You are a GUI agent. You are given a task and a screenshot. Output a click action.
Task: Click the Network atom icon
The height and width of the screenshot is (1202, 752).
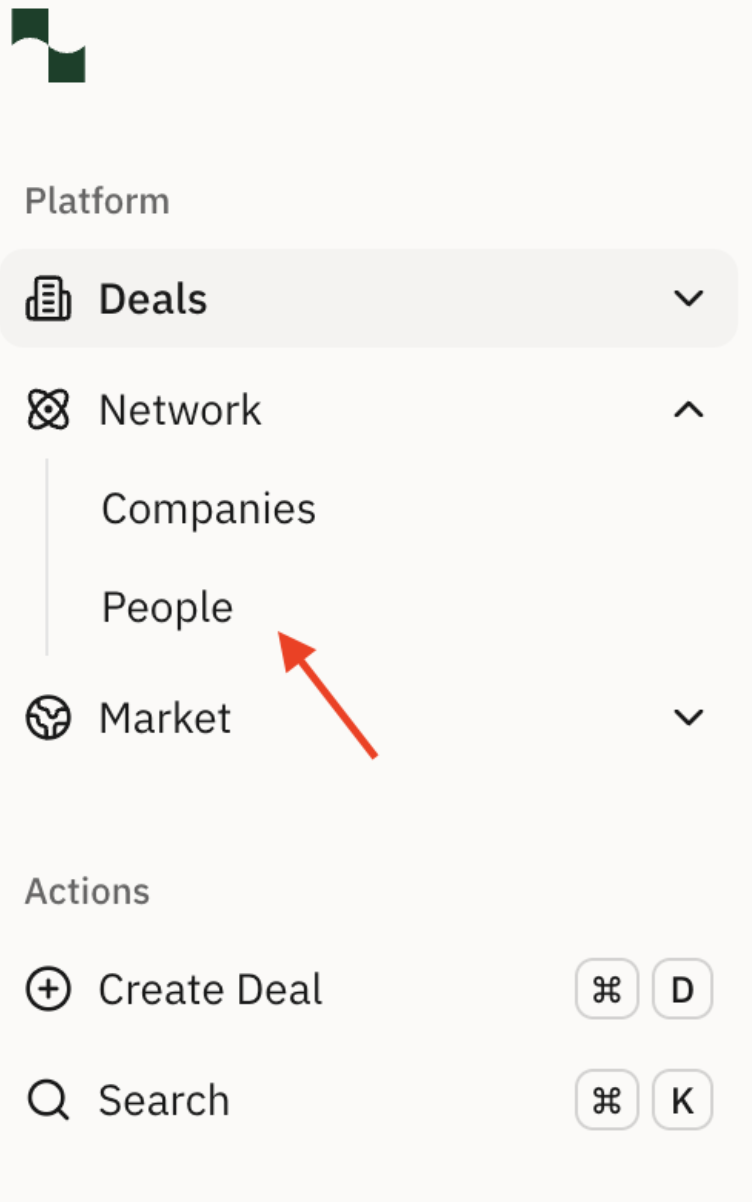48,410
